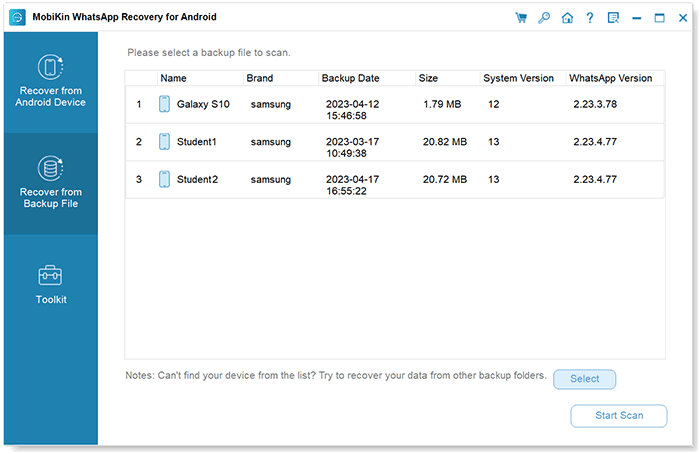Open help via question mark icon

coord(590,18)
